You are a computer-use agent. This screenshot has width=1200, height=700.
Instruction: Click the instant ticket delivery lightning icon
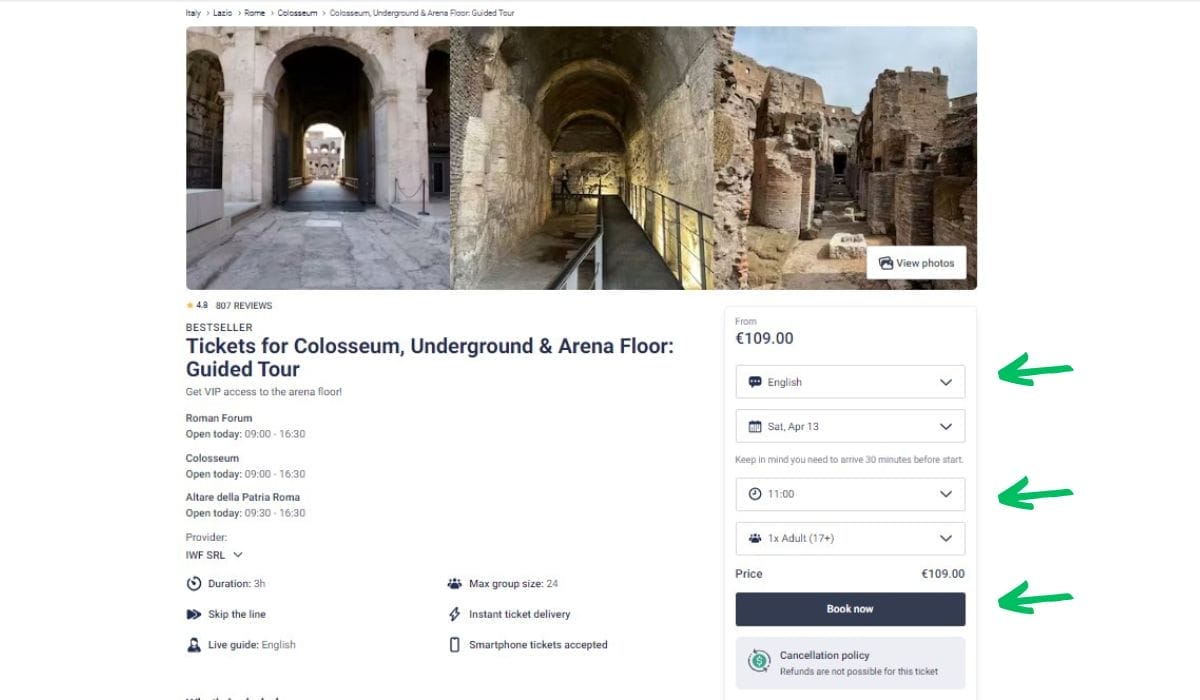click(454, 614)
